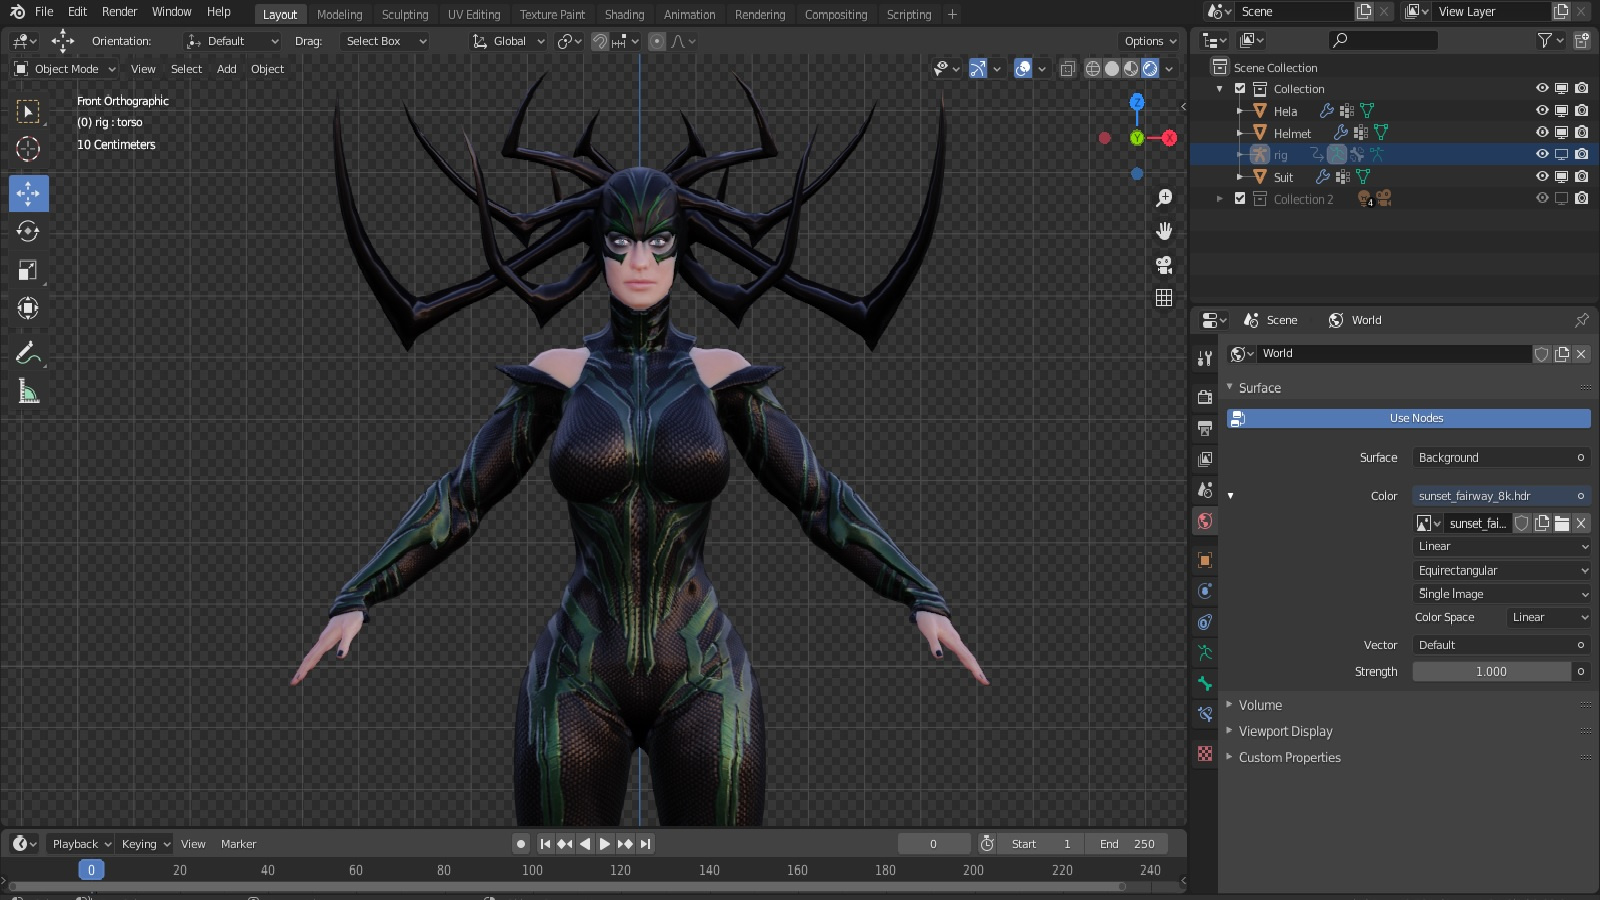Screen dimensions: 1600x900
Task: Open the Object Mode dropdown
Action: [x=65, y=69]
